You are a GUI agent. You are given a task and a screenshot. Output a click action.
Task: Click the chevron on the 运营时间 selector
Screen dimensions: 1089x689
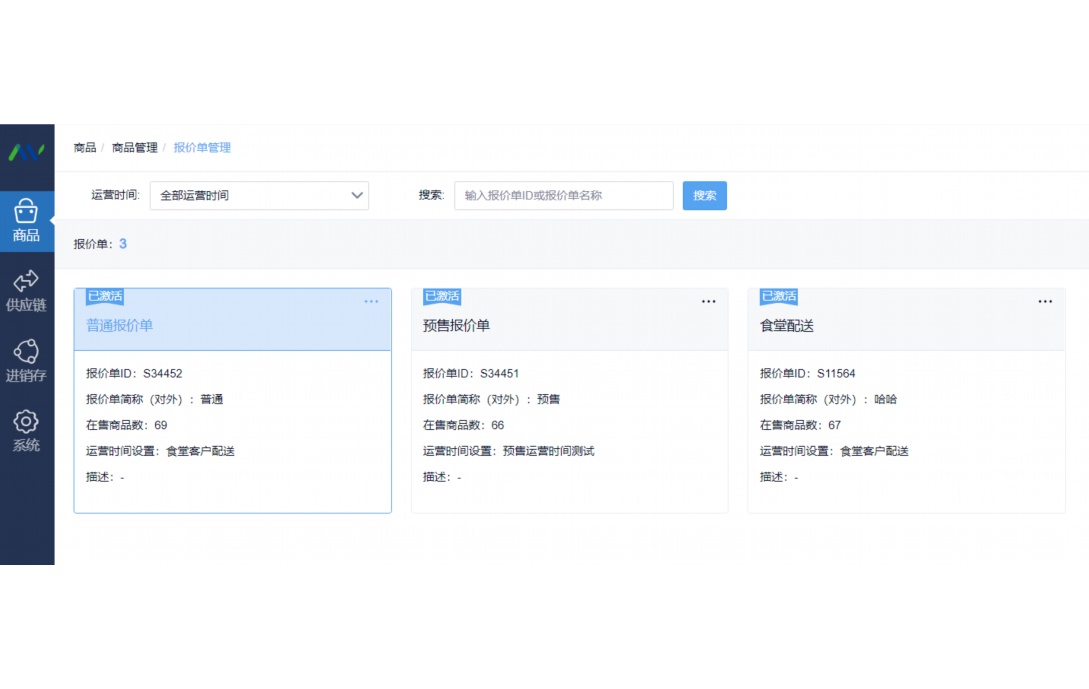point(357,195)
